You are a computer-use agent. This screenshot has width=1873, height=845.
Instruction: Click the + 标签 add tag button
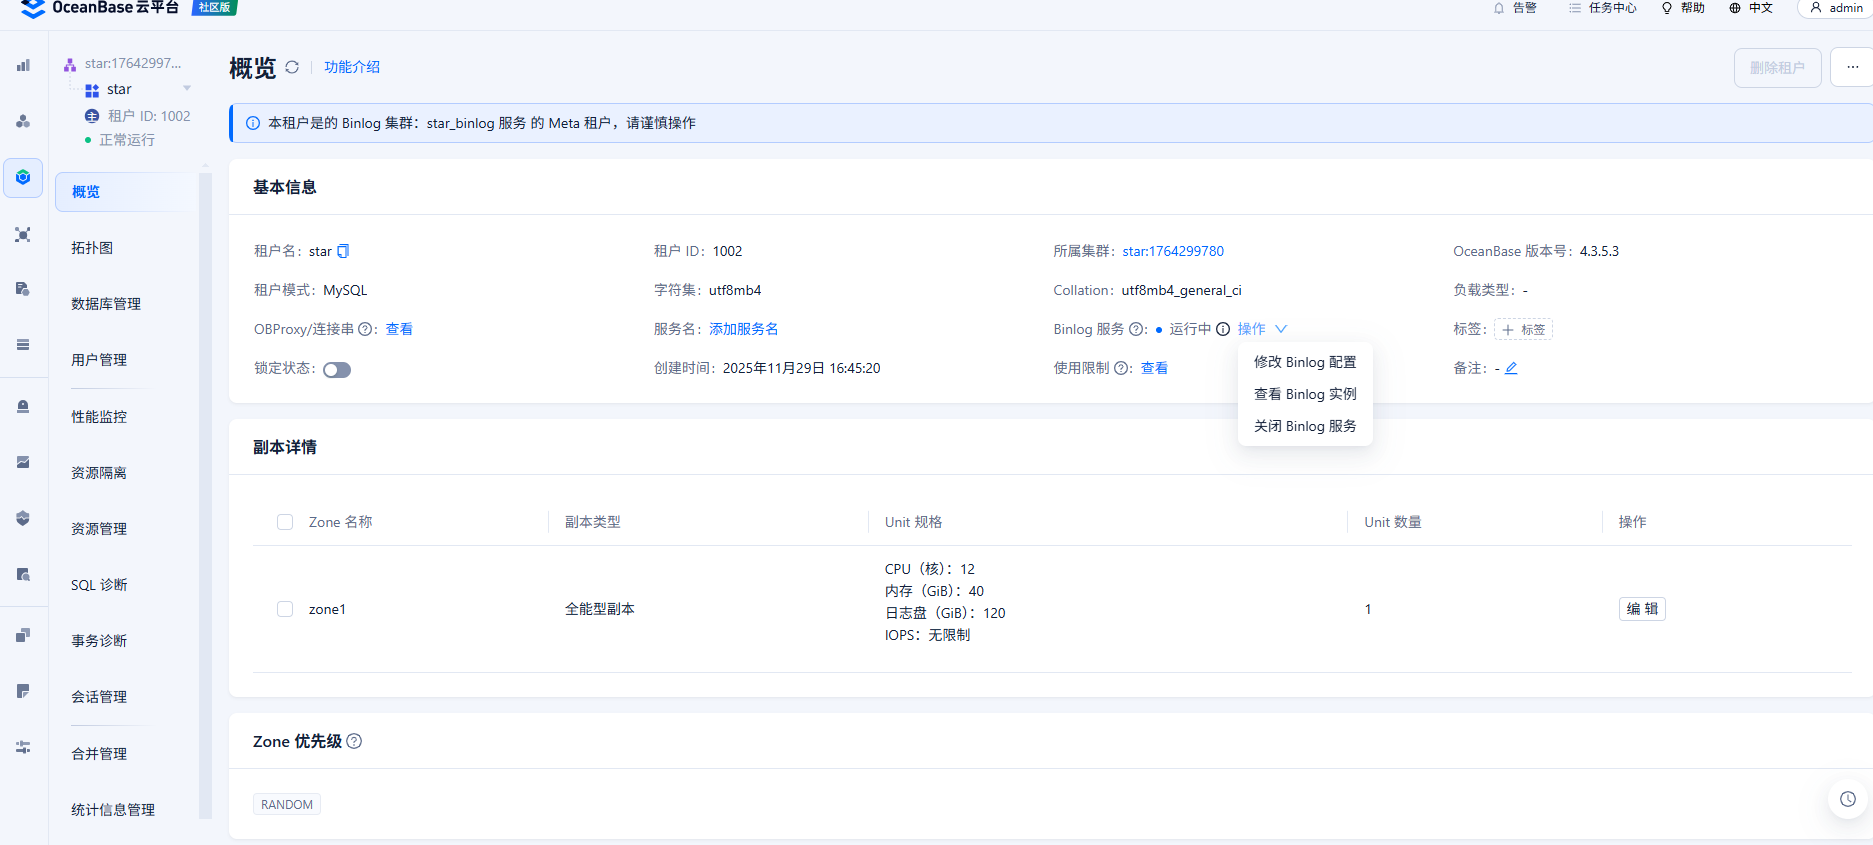coord(1523,329)
